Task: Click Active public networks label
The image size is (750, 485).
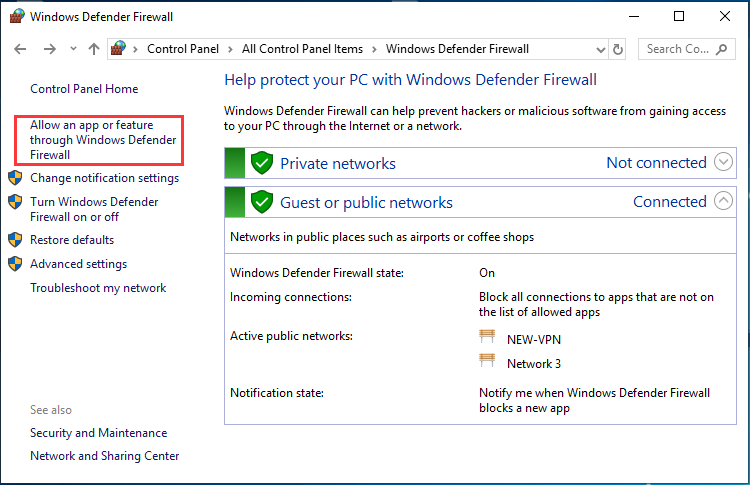Action: click(x=291, y=336)
